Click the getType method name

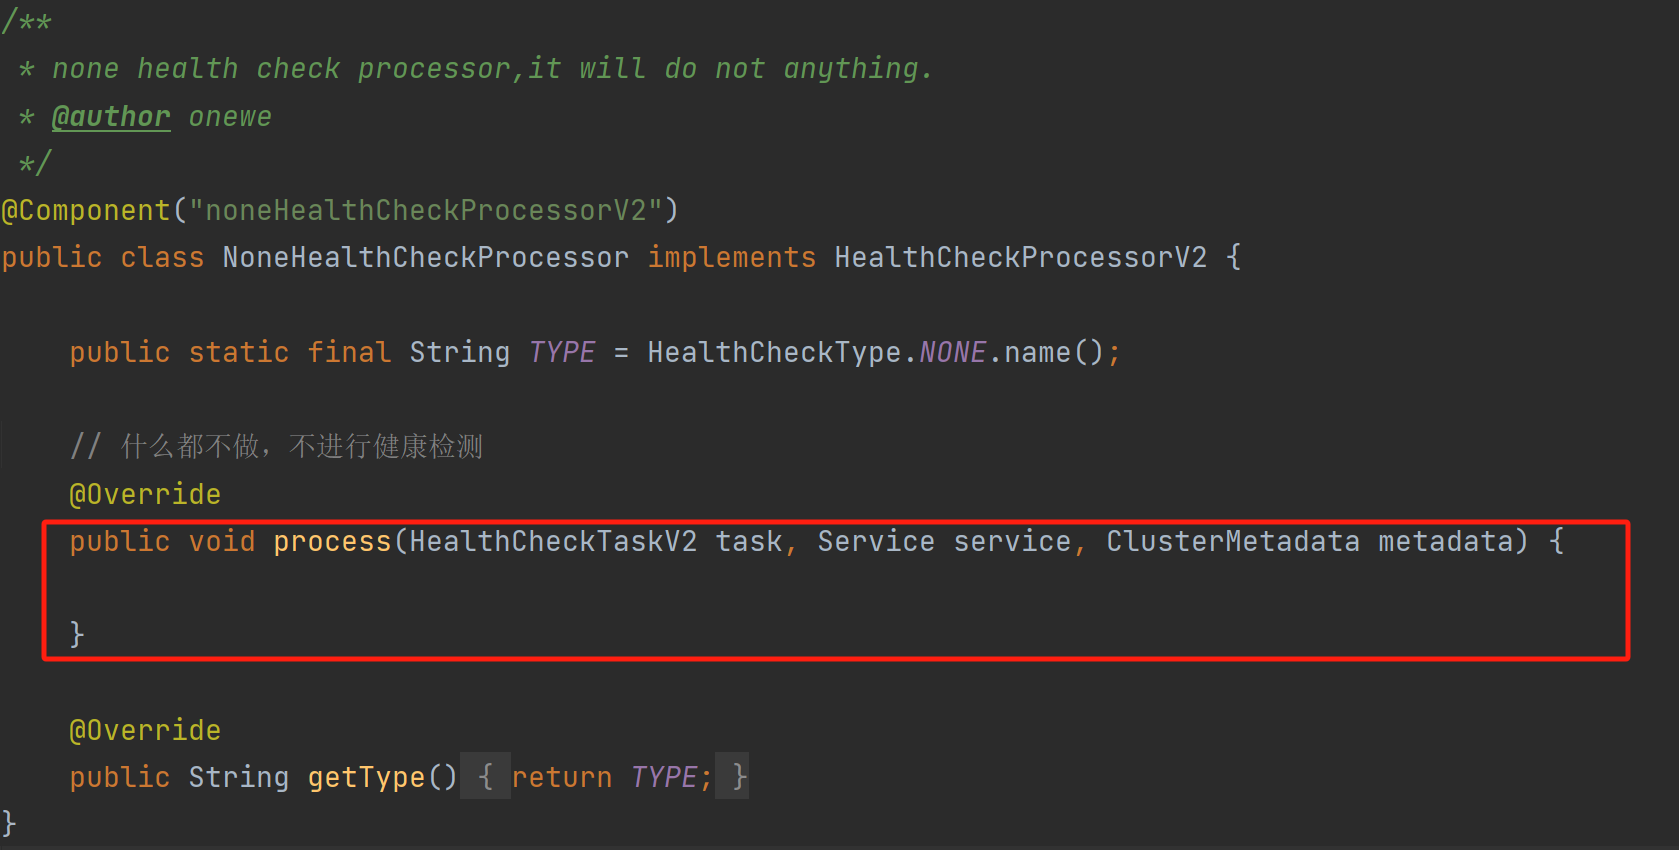click(366, 777)
